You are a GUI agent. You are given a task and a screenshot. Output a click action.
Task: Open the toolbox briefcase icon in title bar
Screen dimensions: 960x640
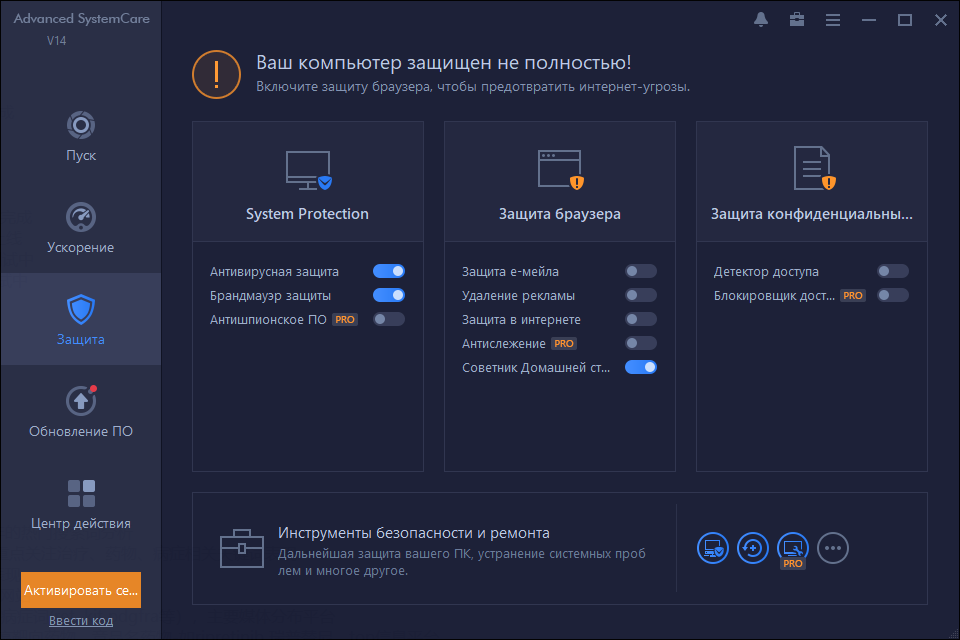(797, 20)
